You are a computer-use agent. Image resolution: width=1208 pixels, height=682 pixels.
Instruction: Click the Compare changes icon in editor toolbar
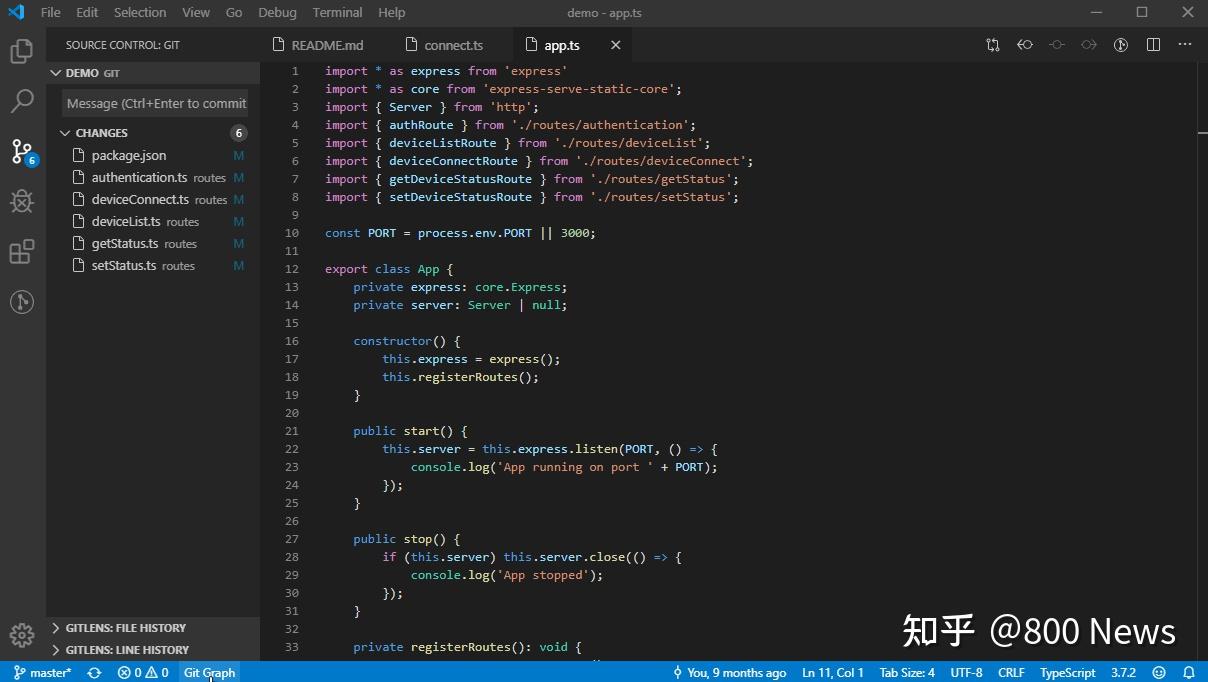pos(993,45)
